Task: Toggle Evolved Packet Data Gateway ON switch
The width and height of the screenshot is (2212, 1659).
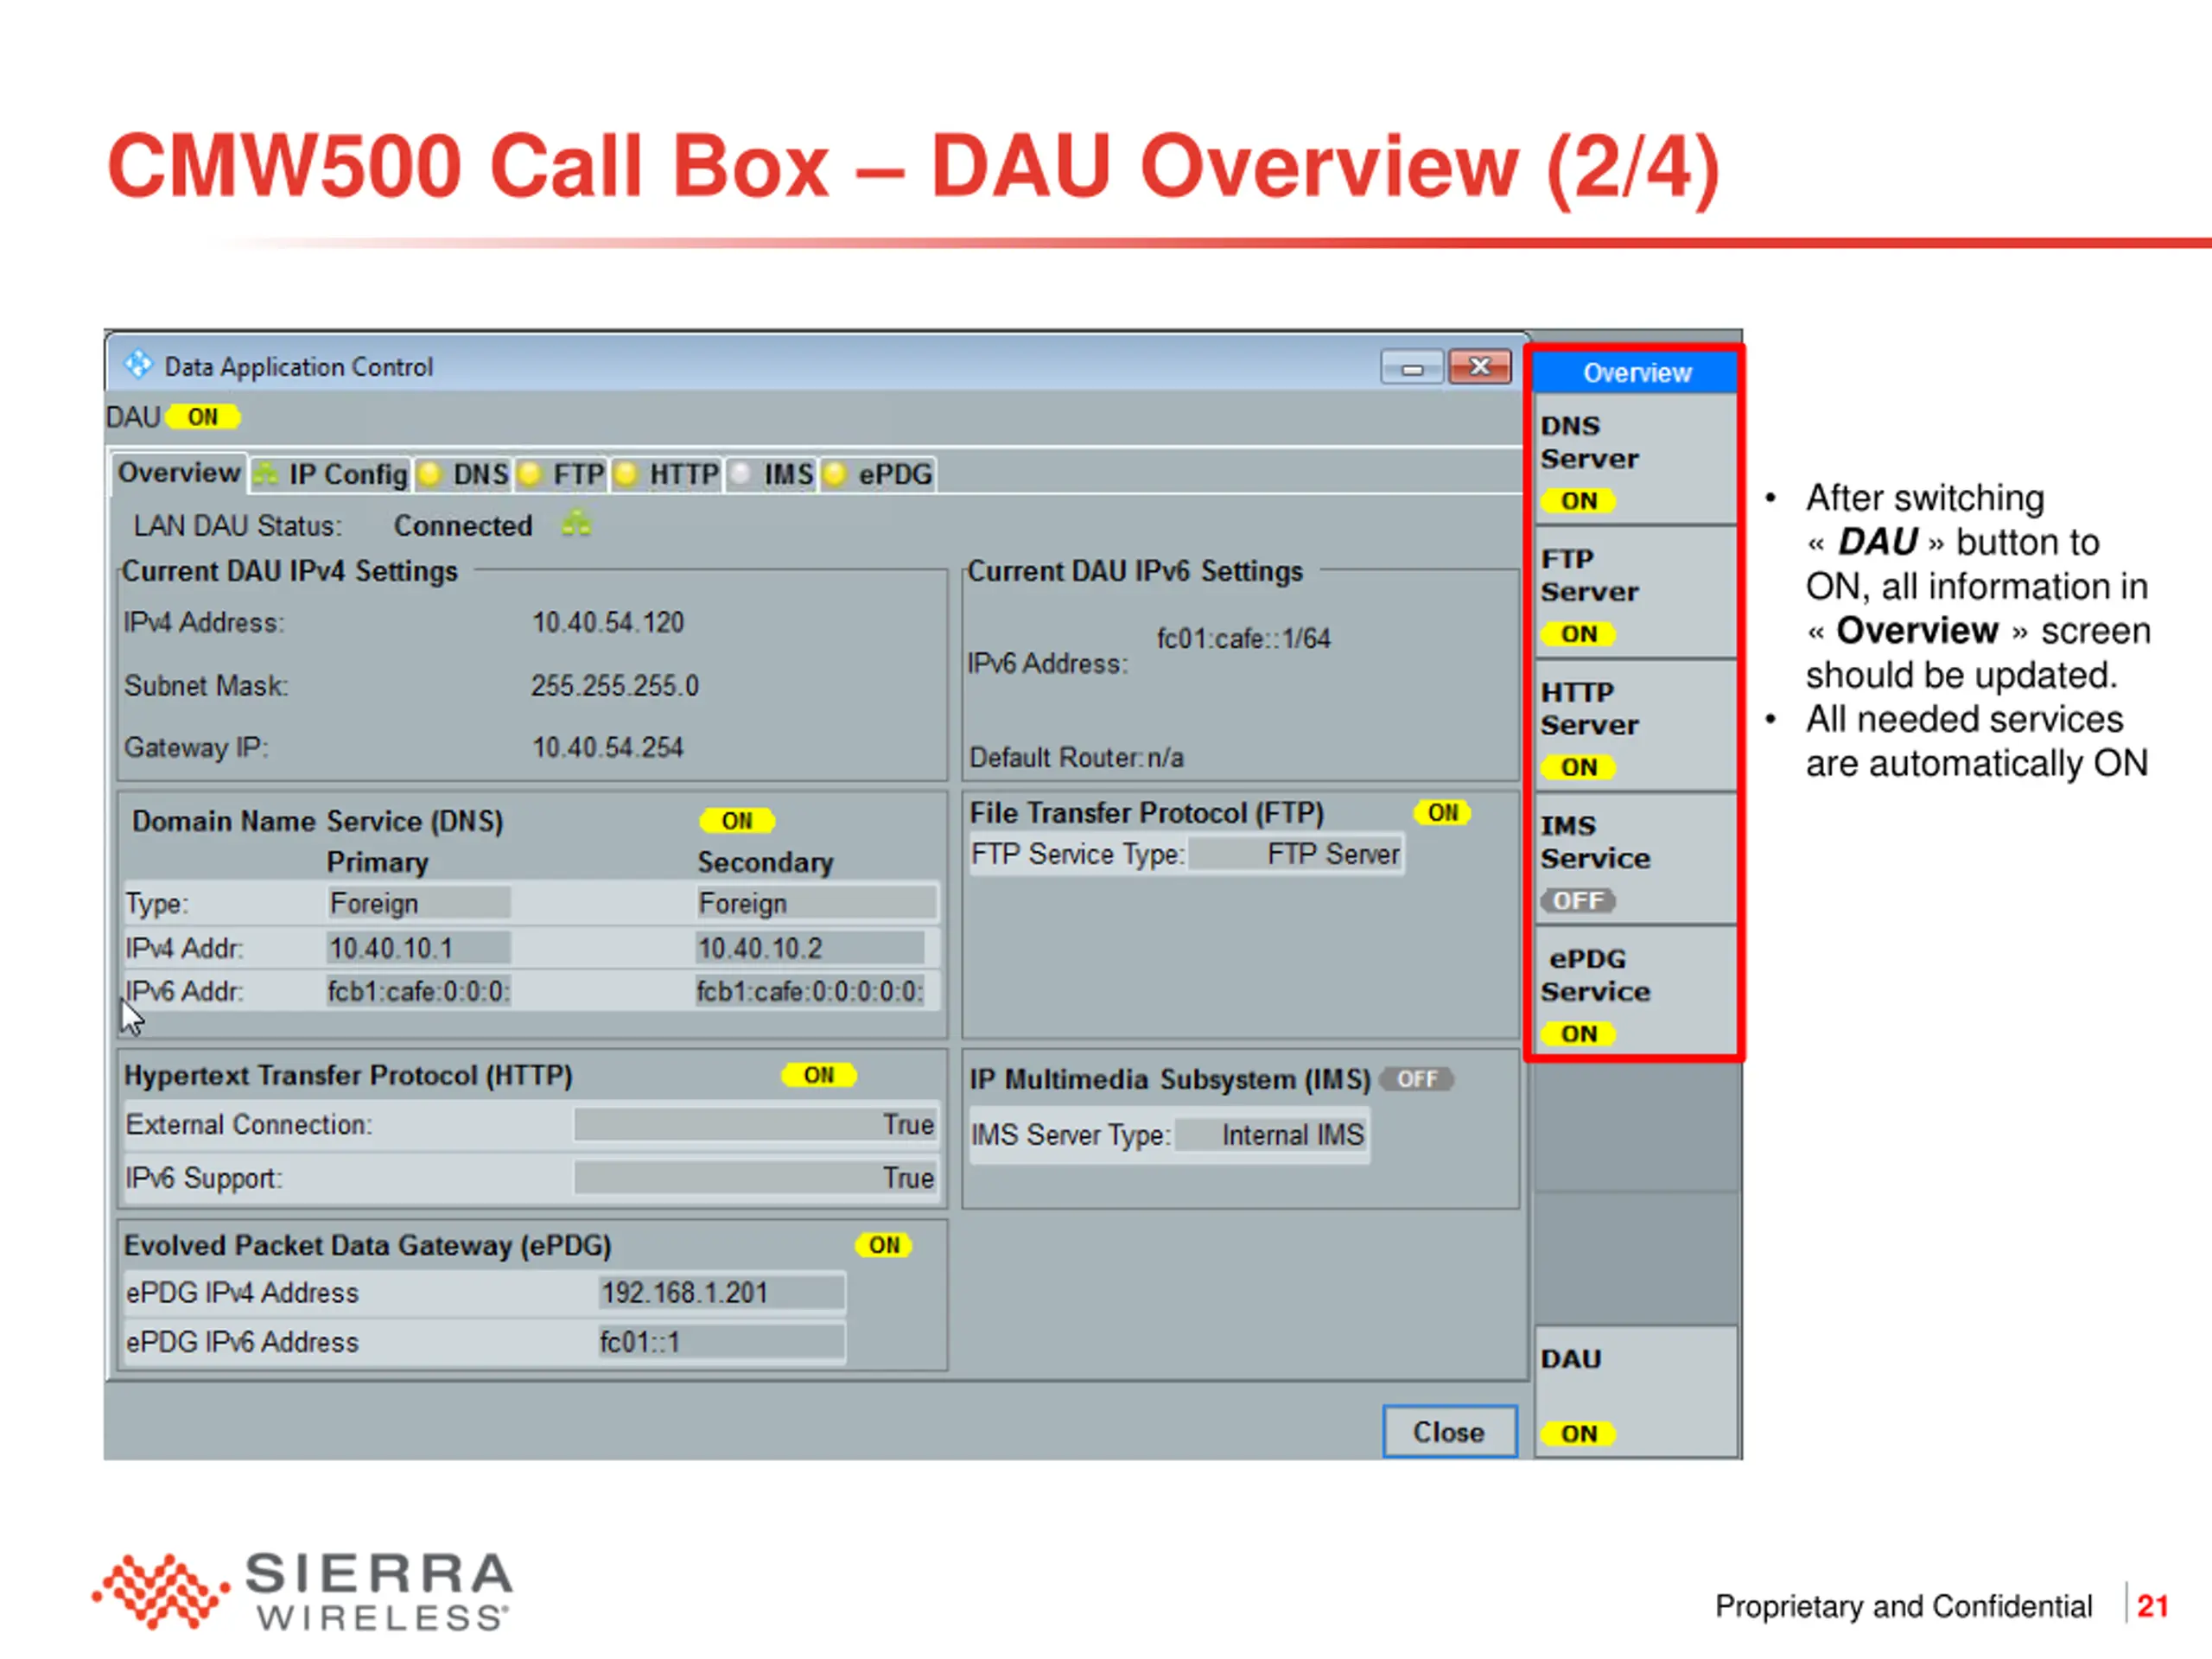Action: 884,1245
